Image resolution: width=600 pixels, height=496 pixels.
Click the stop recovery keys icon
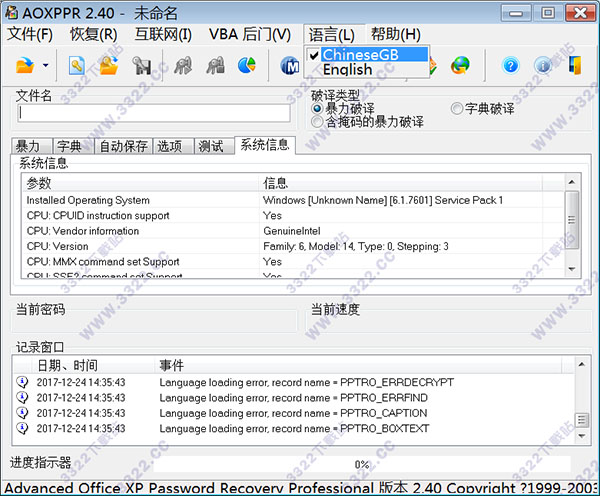coord(215,65)
